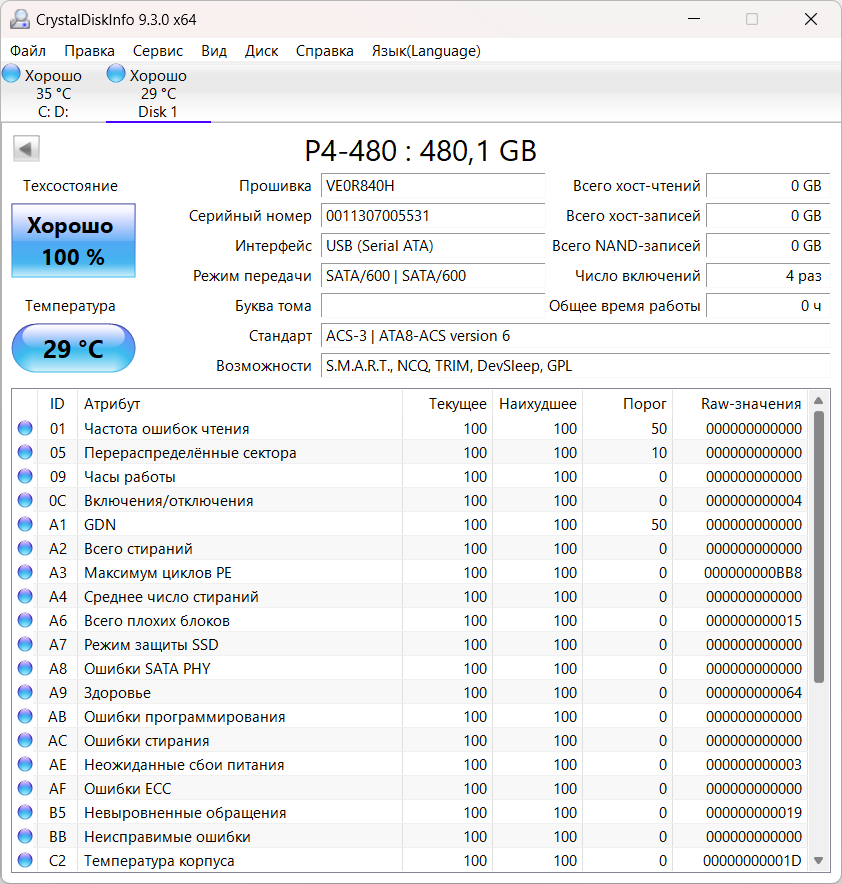Switch to the C: D: disk tab
842x884 pixels.
[53, 92]
